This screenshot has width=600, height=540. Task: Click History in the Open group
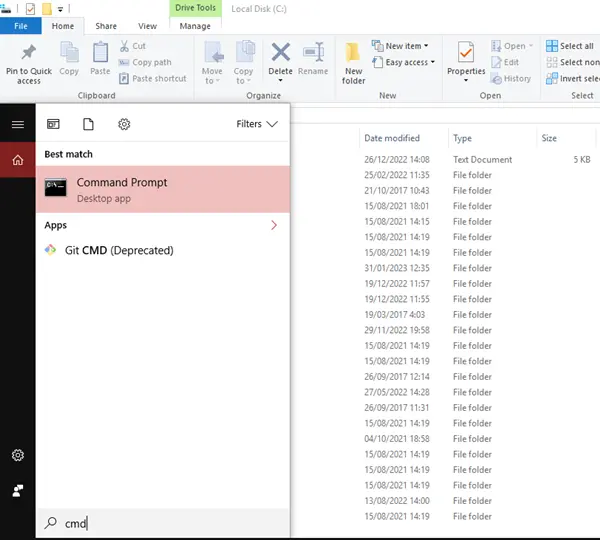point(511,79)
